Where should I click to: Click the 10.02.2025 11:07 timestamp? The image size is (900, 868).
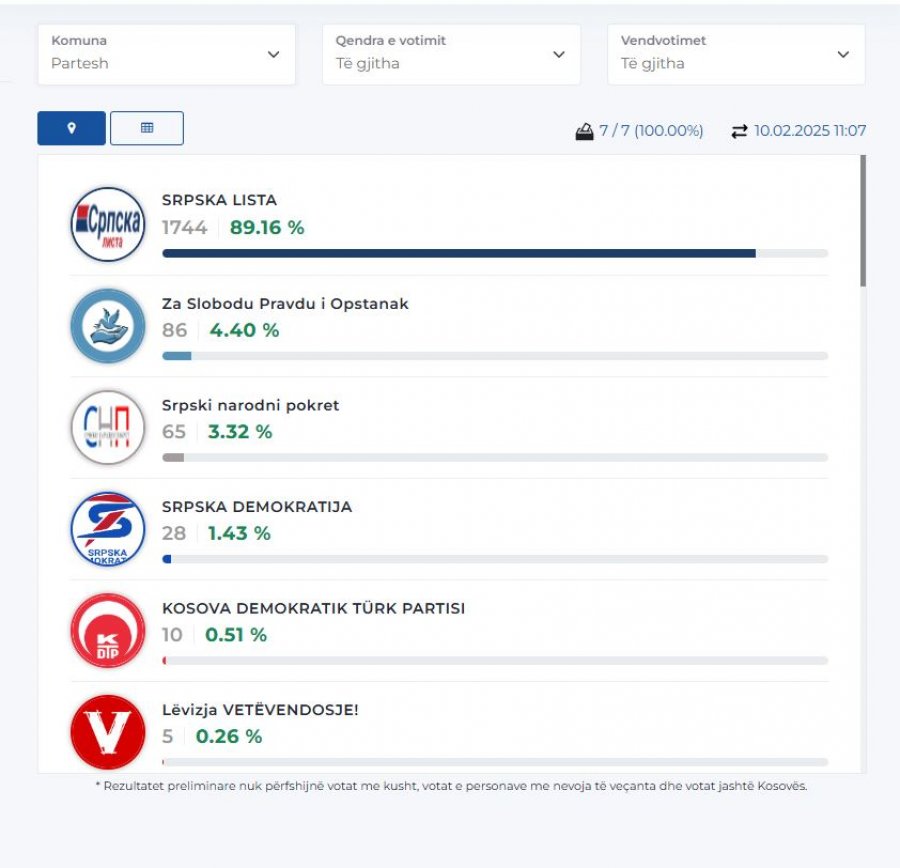pyautogui.click(x=810, y=131)
